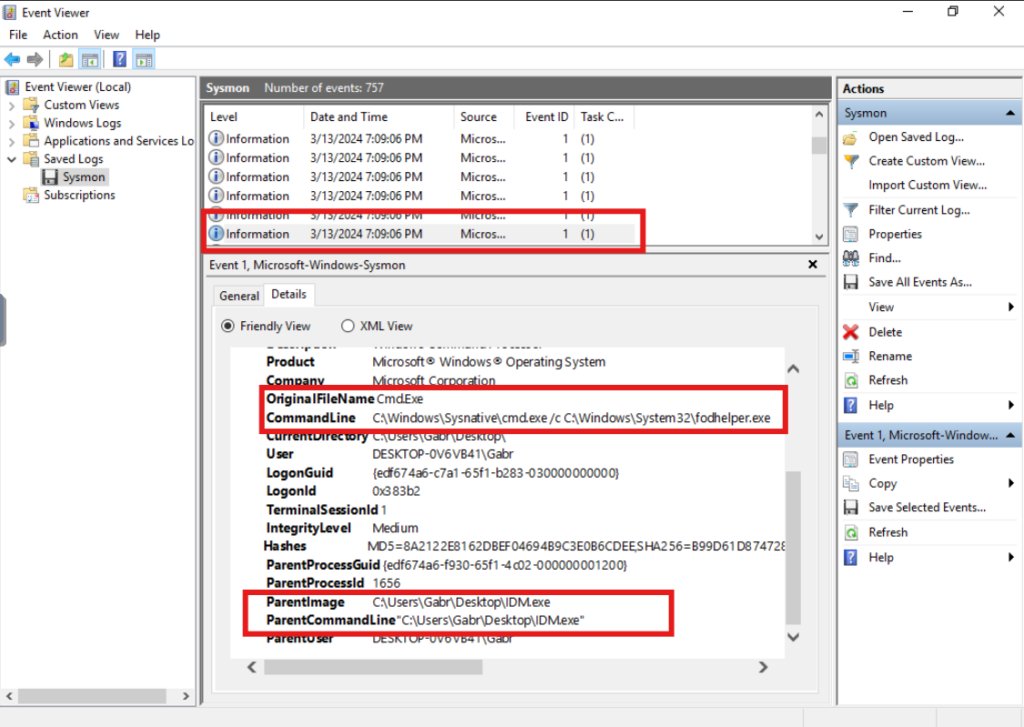Open the View menu in menu bar
Screen dimensions: 1024x727
[106, 35]
